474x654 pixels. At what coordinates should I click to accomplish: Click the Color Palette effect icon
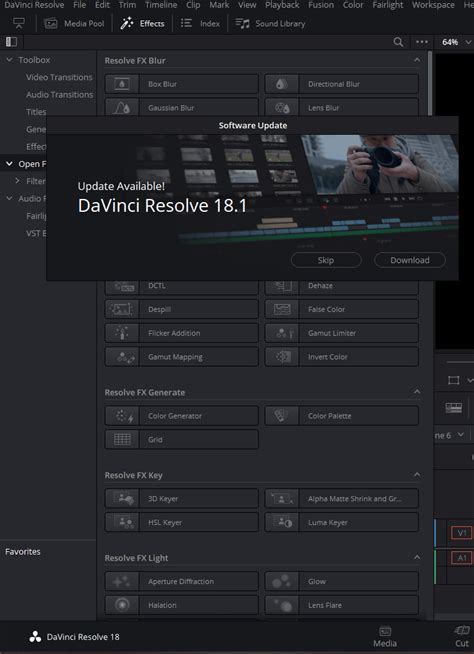(x=282, y=416)
